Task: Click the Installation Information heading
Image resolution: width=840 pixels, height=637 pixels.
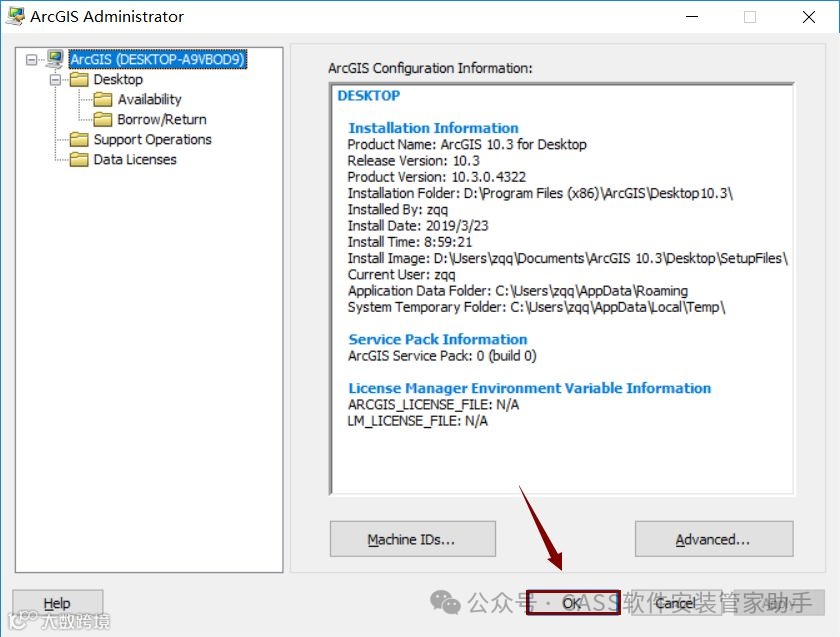Action: pos(433,128)
